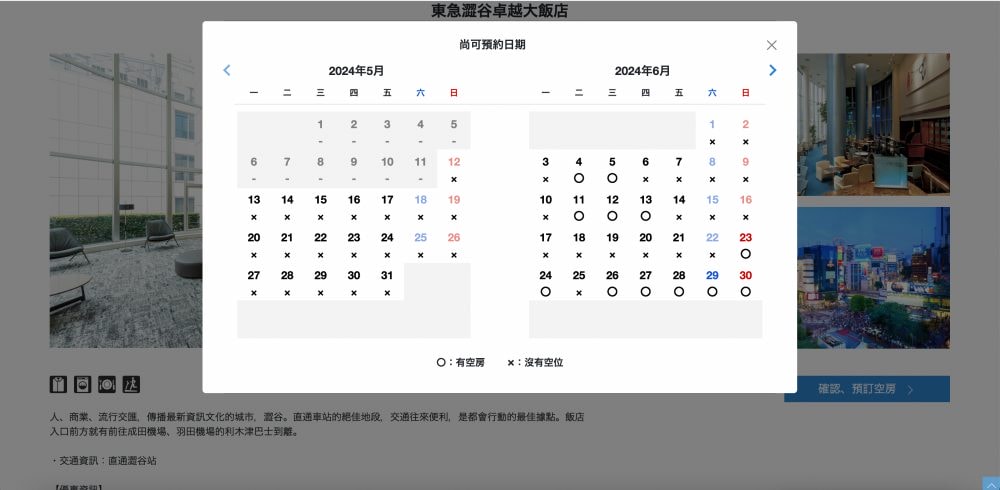Click May 12 with no vacancy

(453, 170)
